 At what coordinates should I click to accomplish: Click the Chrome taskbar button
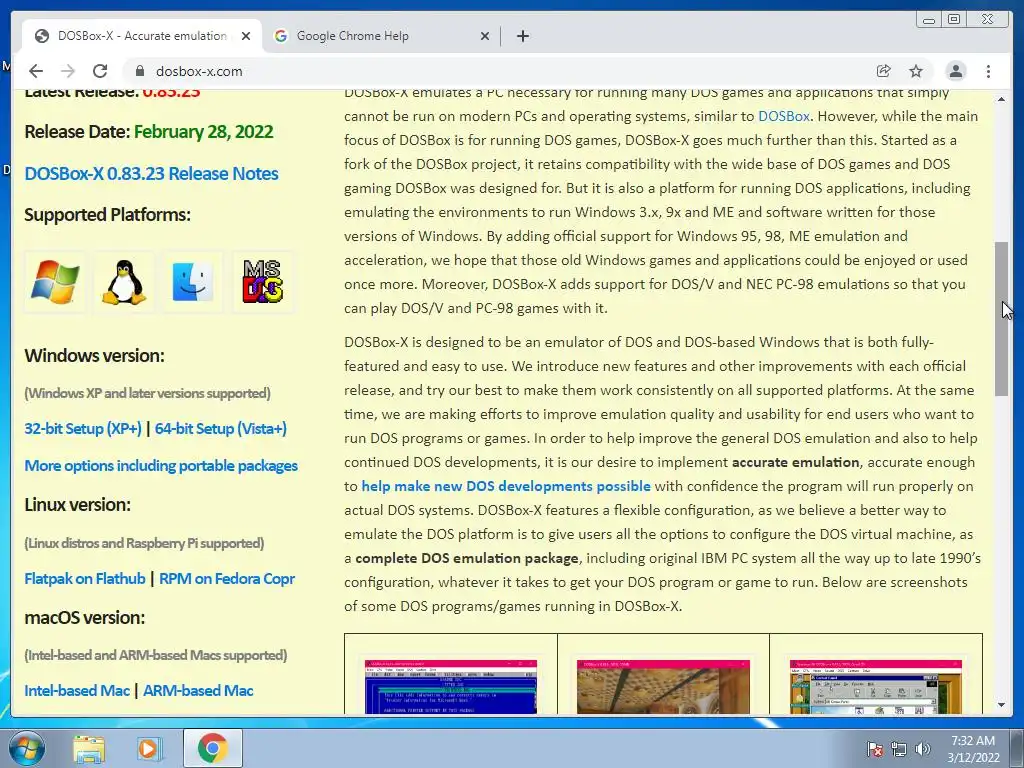(x=212, y=748)
